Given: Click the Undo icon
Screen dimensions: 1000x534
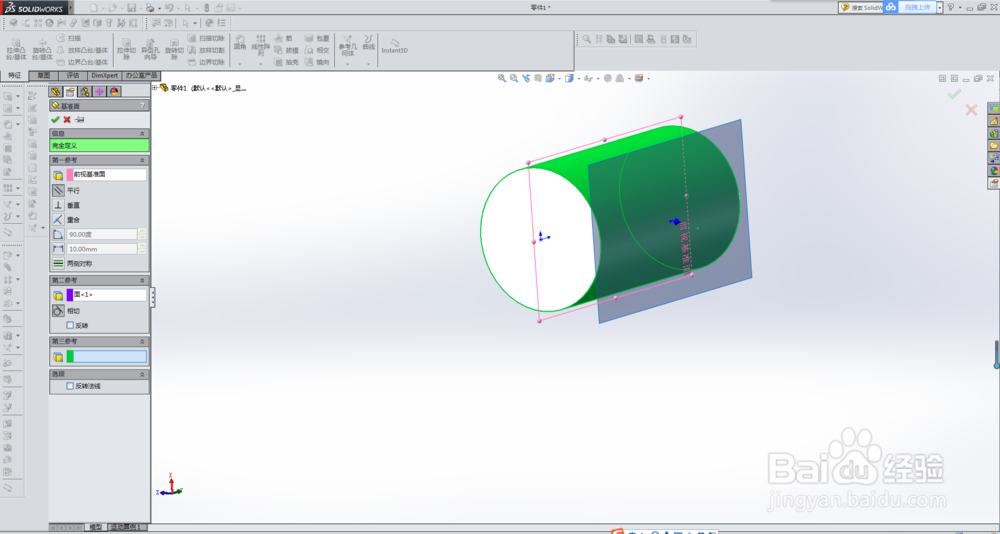Looking at the screenshot, I should pos(168,8).
